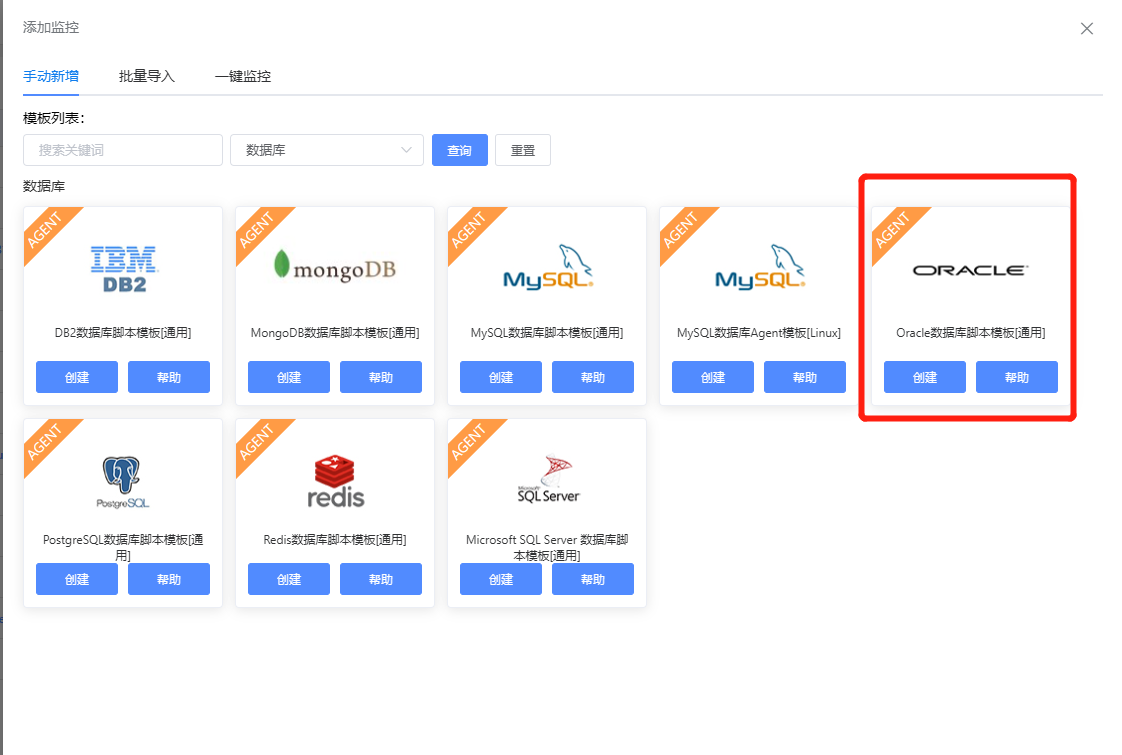Click 帮助 on Oracle template
The image size is (1122, 755).
[x=1017, y=377]
